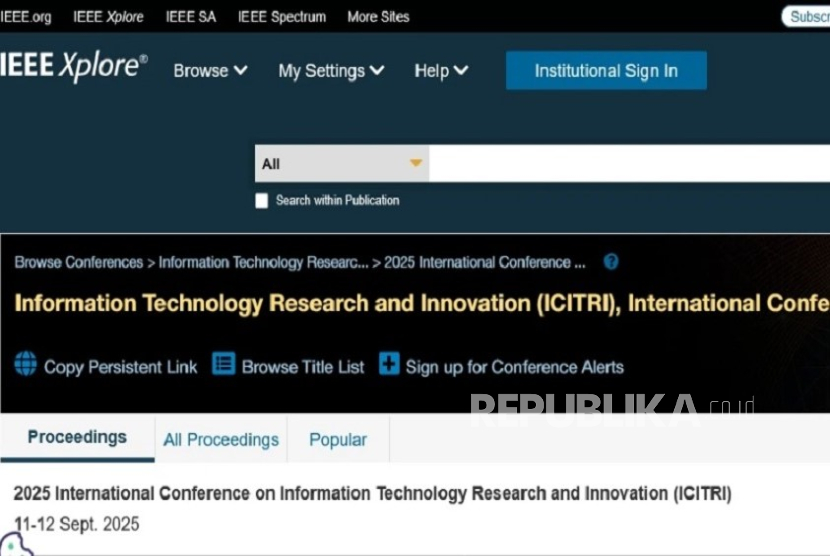The image size is (830, 556).
Task: Open the IEEE Xplore top bar link
Action: (x=109, y=17)
